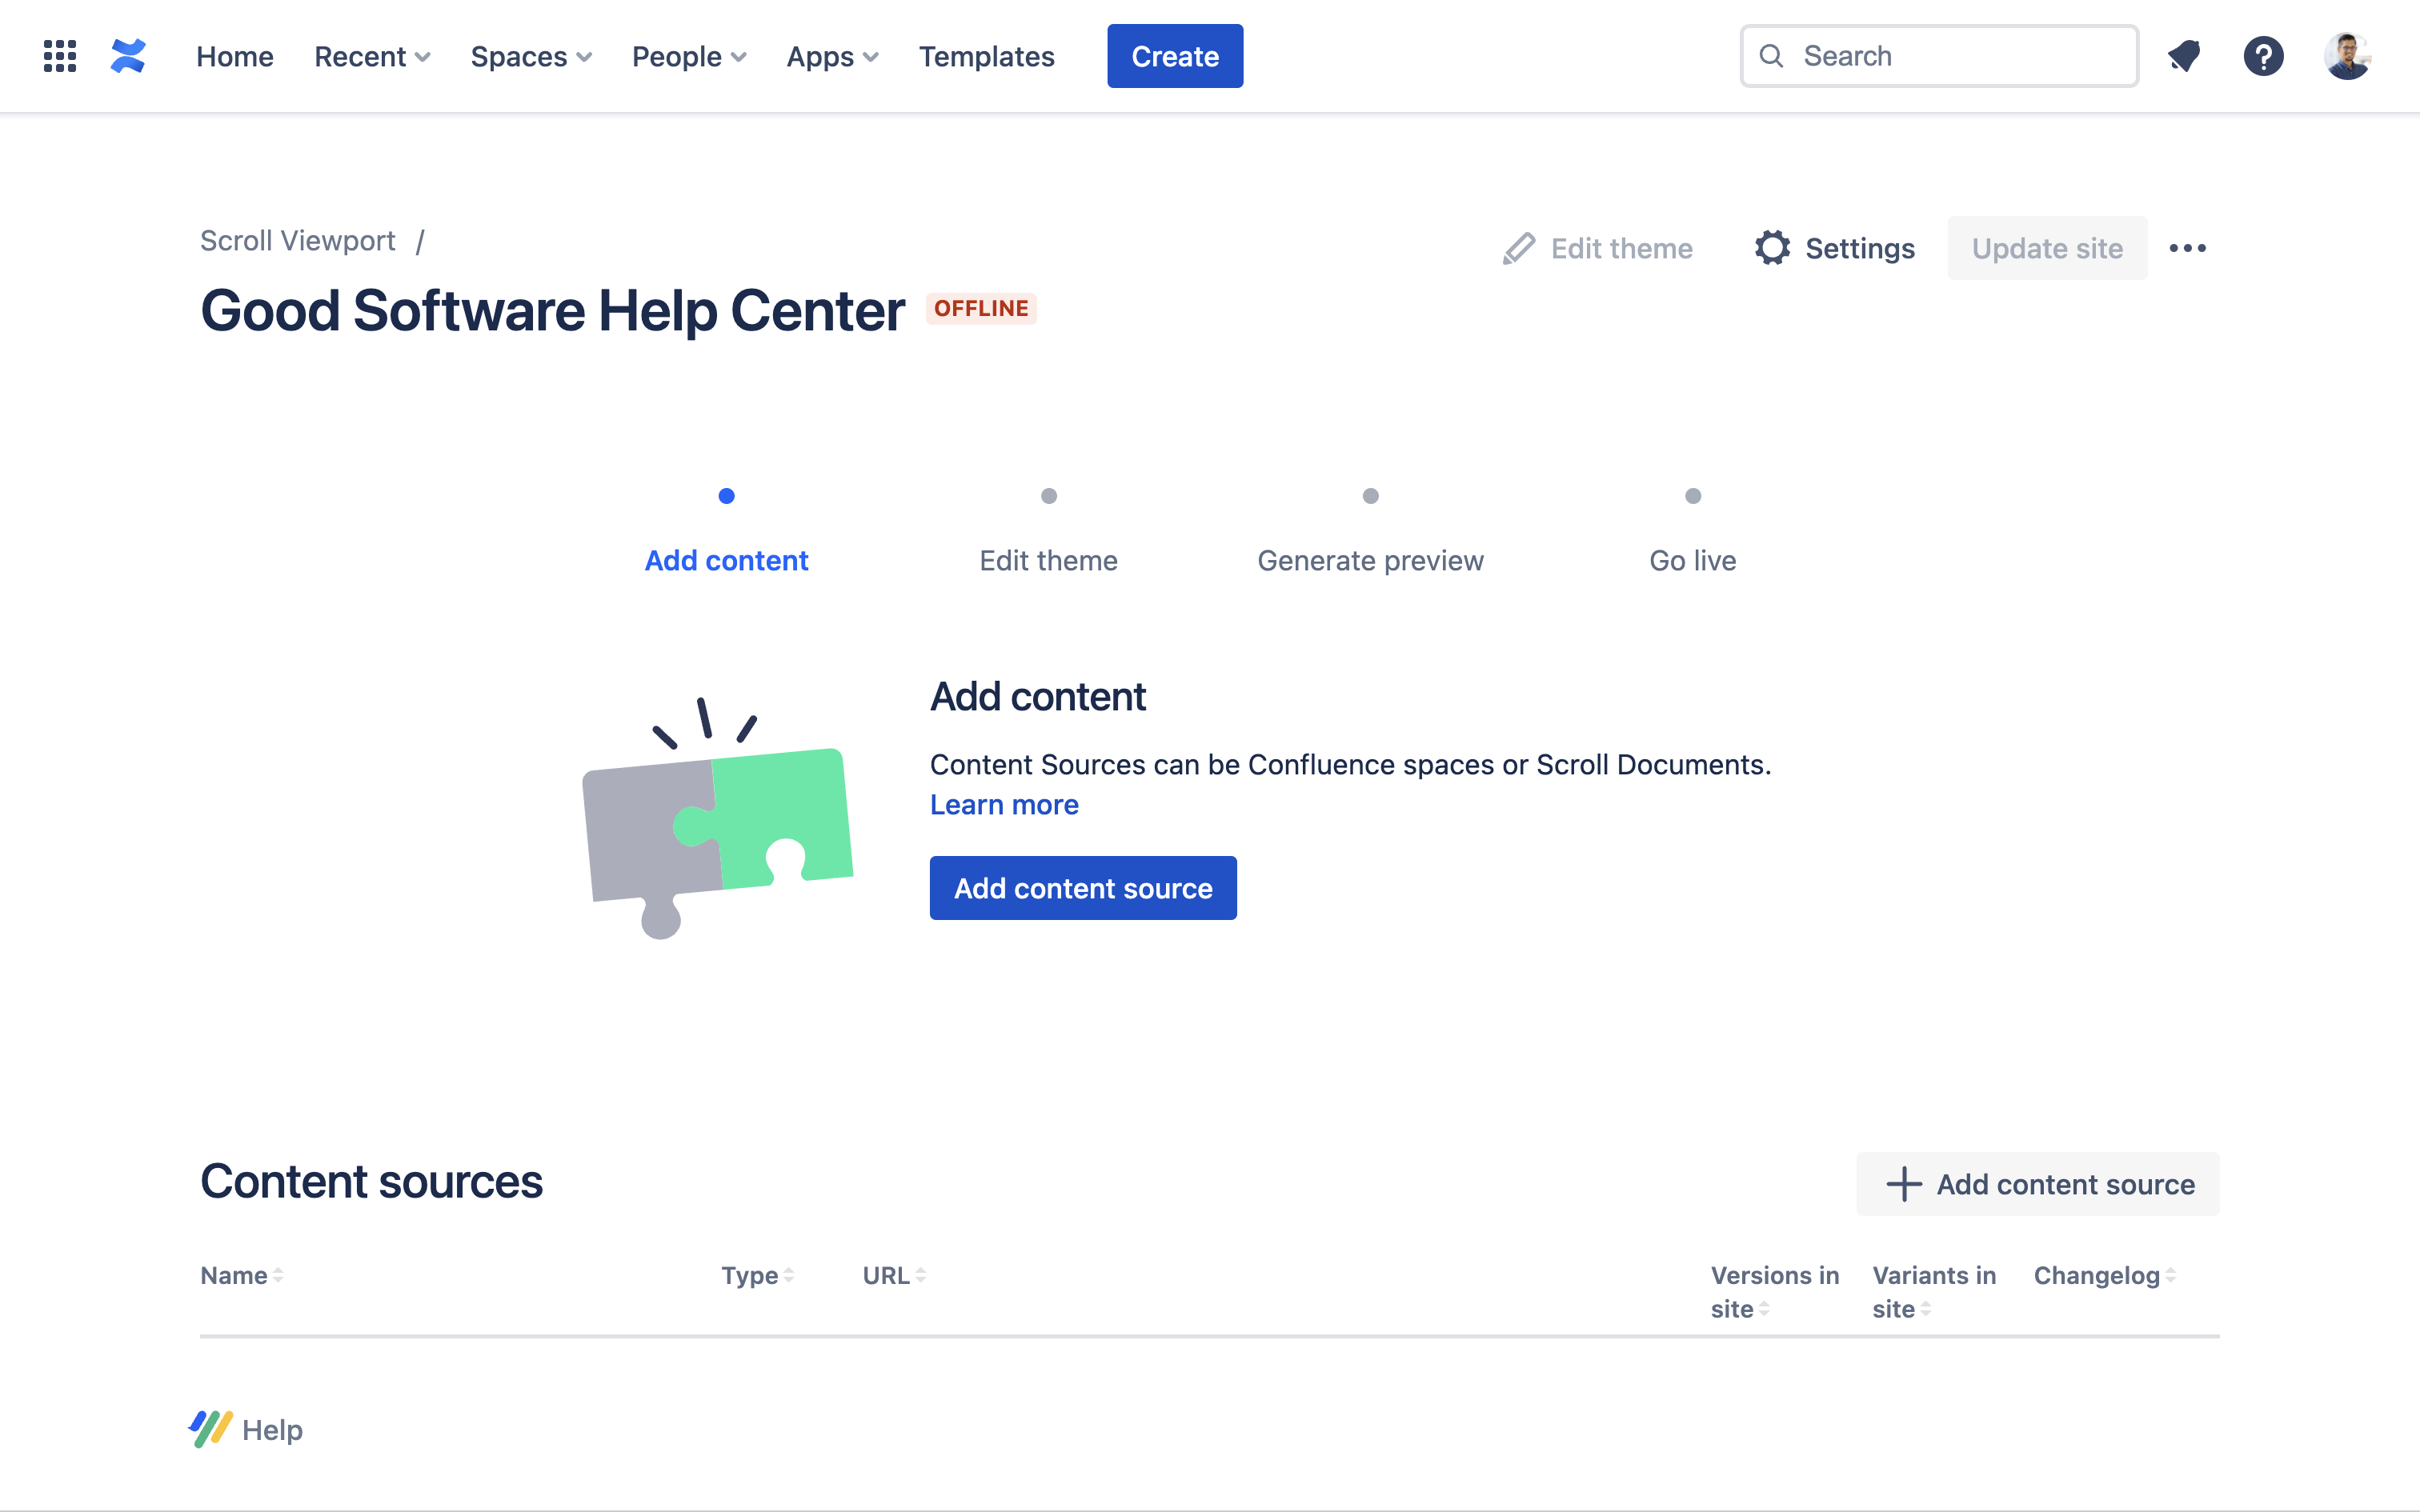
Task: Open the more actions ellipsis menu
Action: point(2187,248)
